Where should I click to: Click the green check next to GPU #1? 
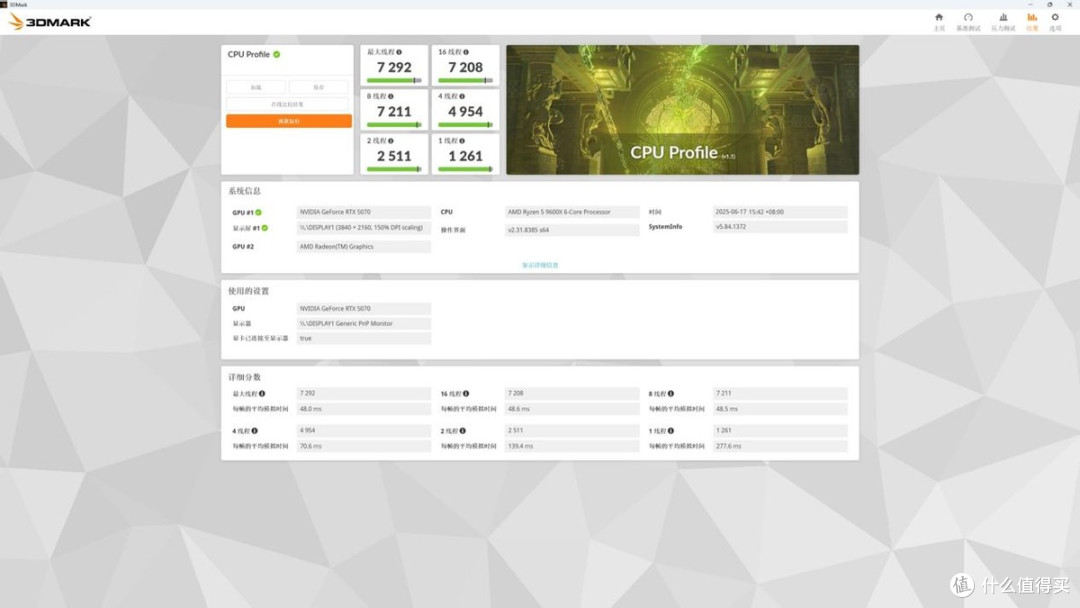(x=258, y=213)
